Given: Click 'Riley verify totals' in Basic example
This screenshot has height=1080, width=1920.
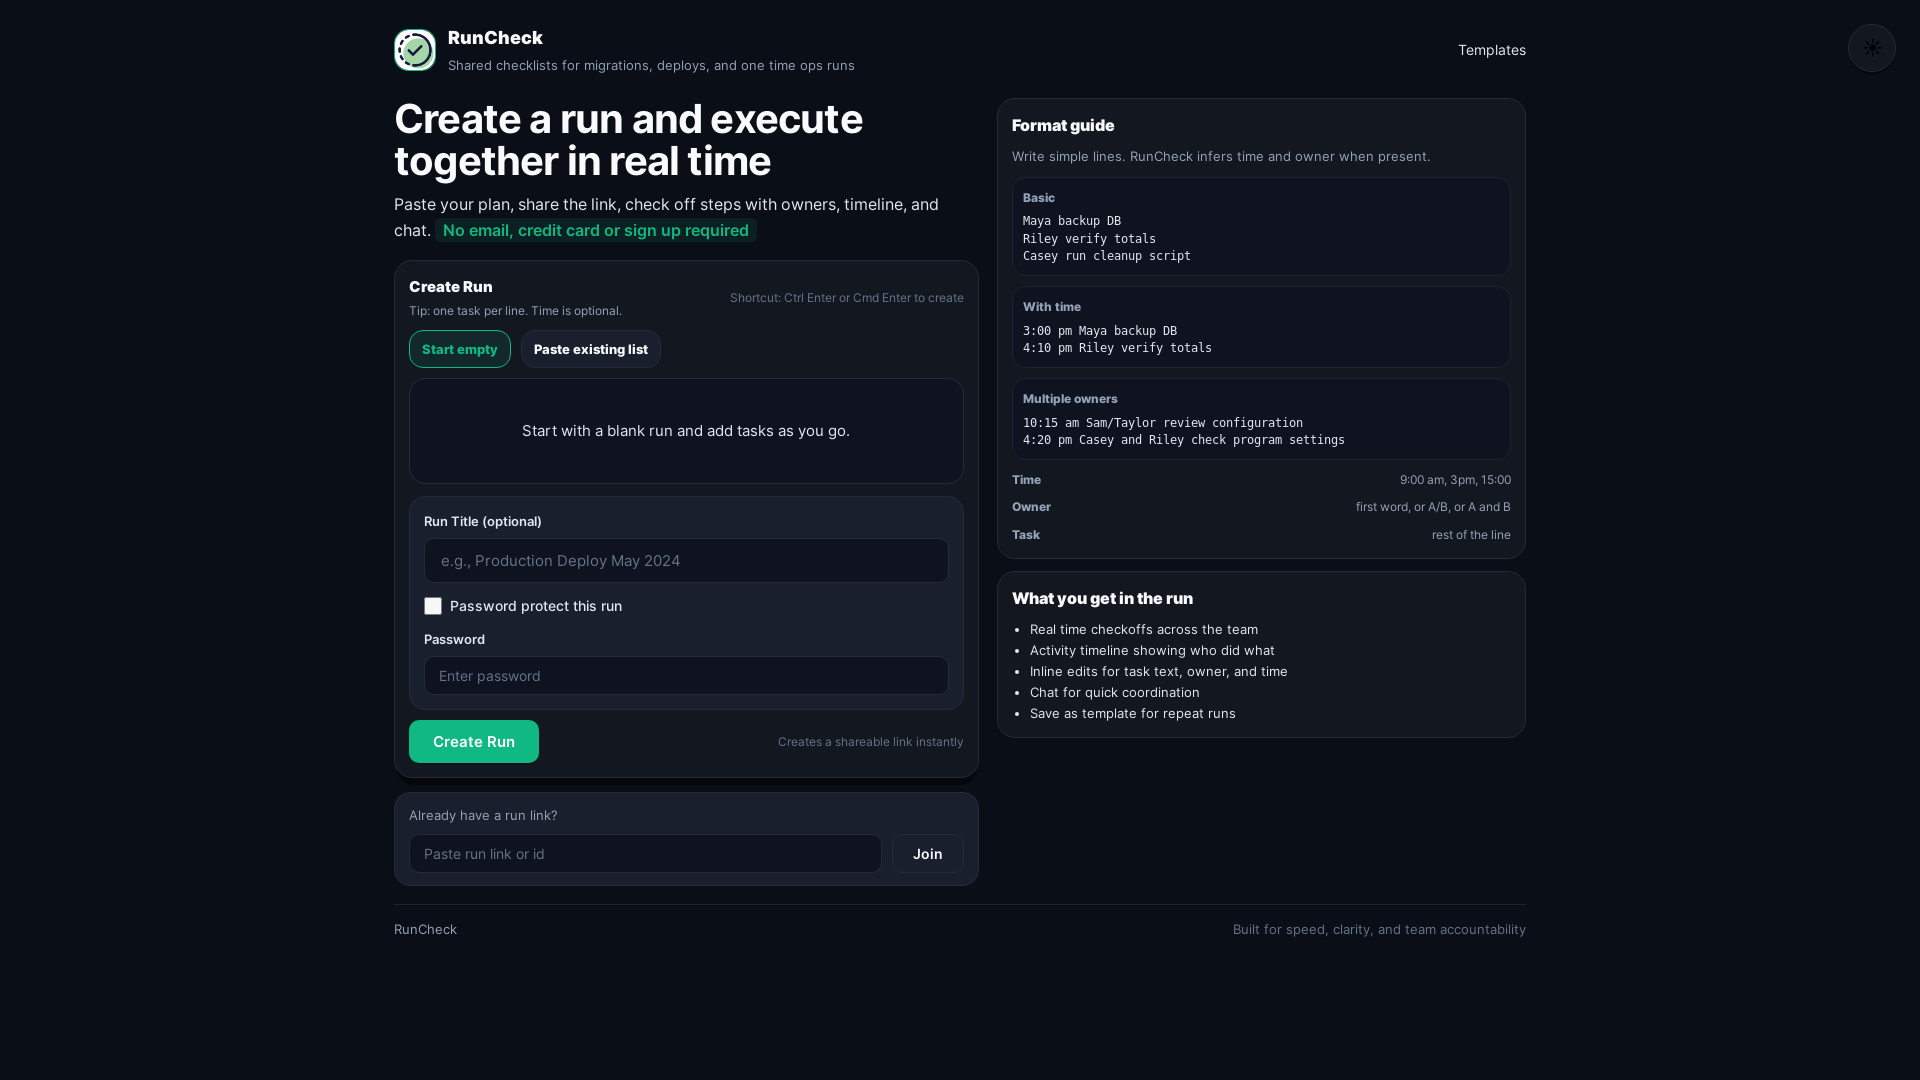Looking at the screenshot, I should click(x=1089, y=239).
